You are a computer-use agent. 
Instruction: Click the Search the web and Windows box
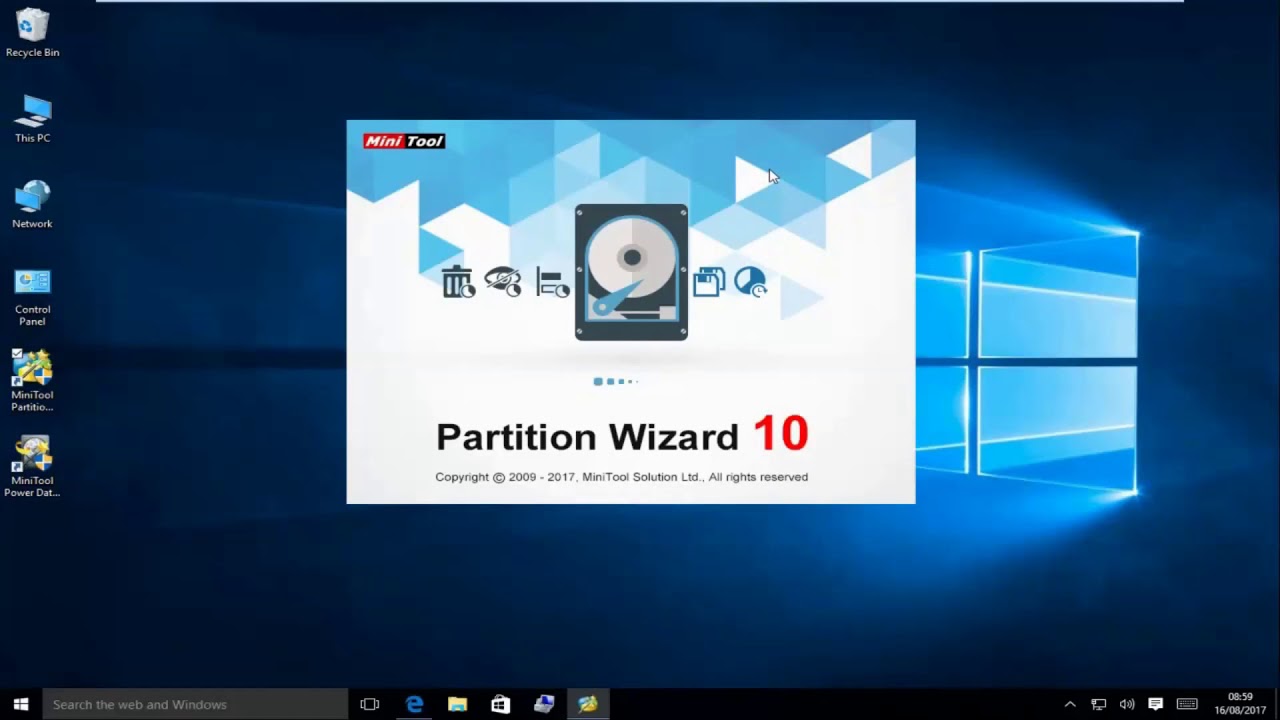pyautogui.click(x=195, y=704)
